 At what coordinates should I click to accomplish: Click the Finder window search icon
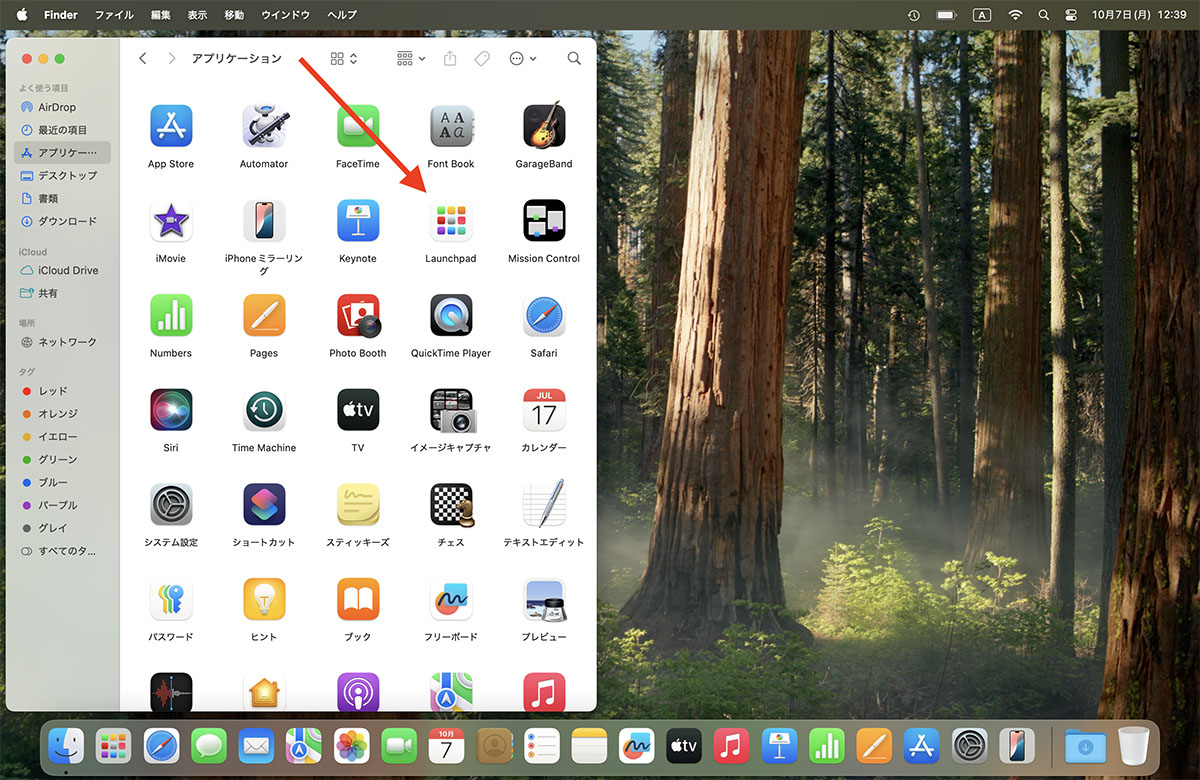pyautogui.click(x=574, y=59)
